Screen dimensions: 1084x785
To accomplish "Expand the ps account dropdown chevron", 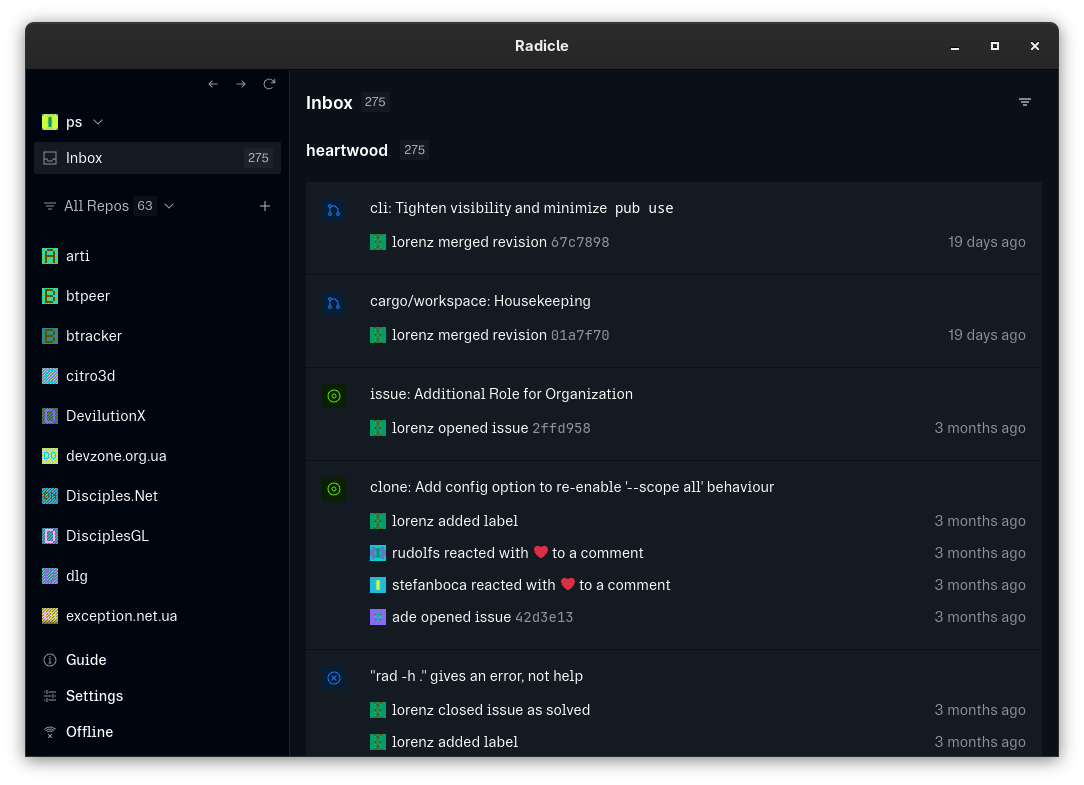I will [x=98, y=122].
